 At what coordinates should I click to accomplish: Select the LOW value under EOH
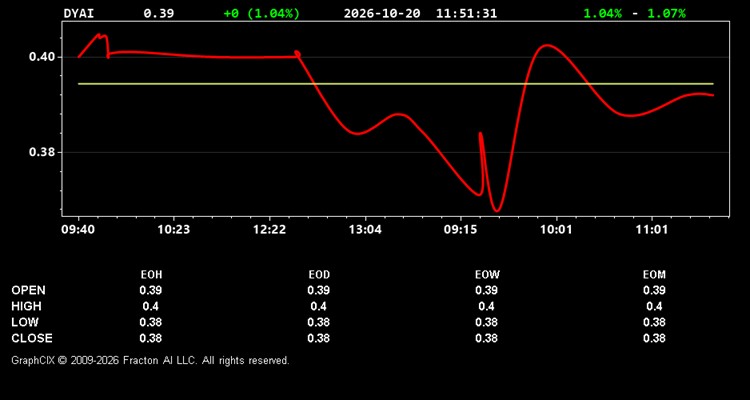[x=151, y=322]
